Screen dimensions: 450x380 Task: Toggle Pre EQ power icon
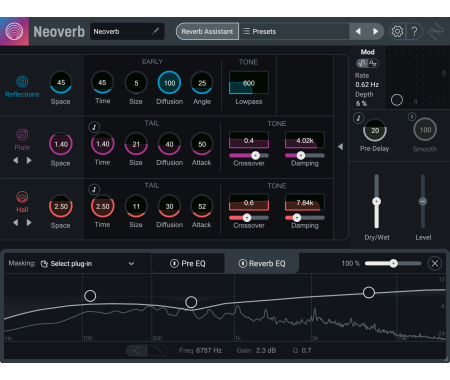tap(174, 264)
